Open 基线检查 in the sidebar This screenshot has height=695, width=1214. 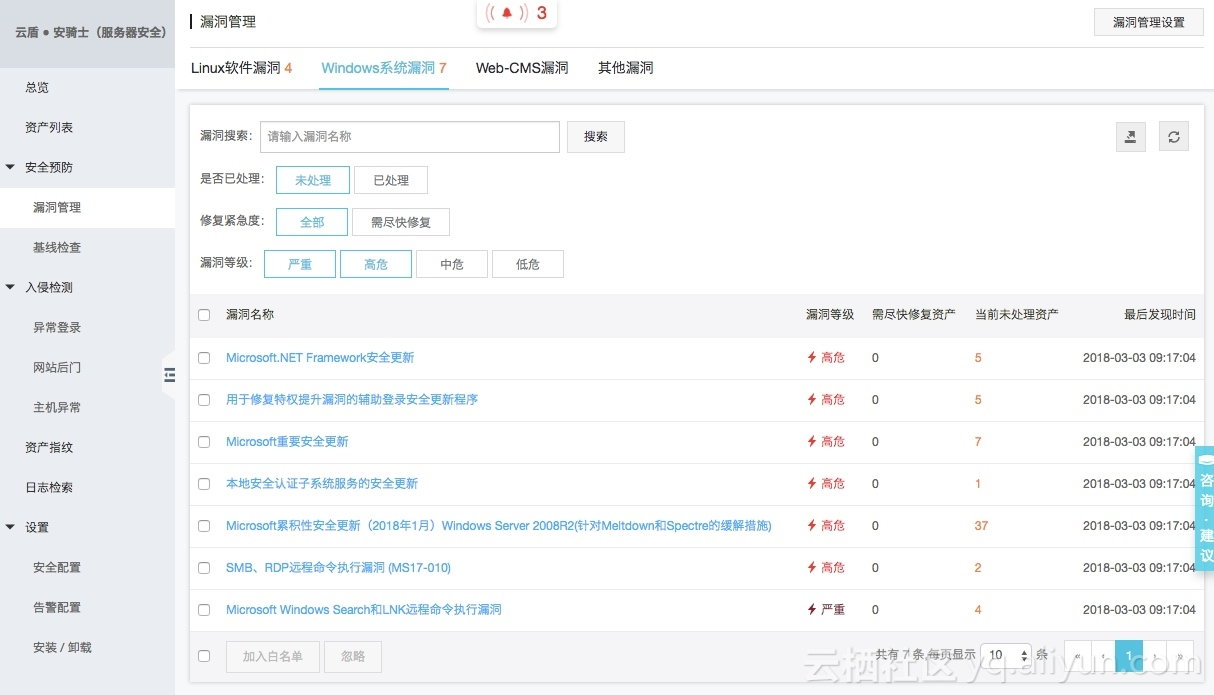(x=57, y=247)
